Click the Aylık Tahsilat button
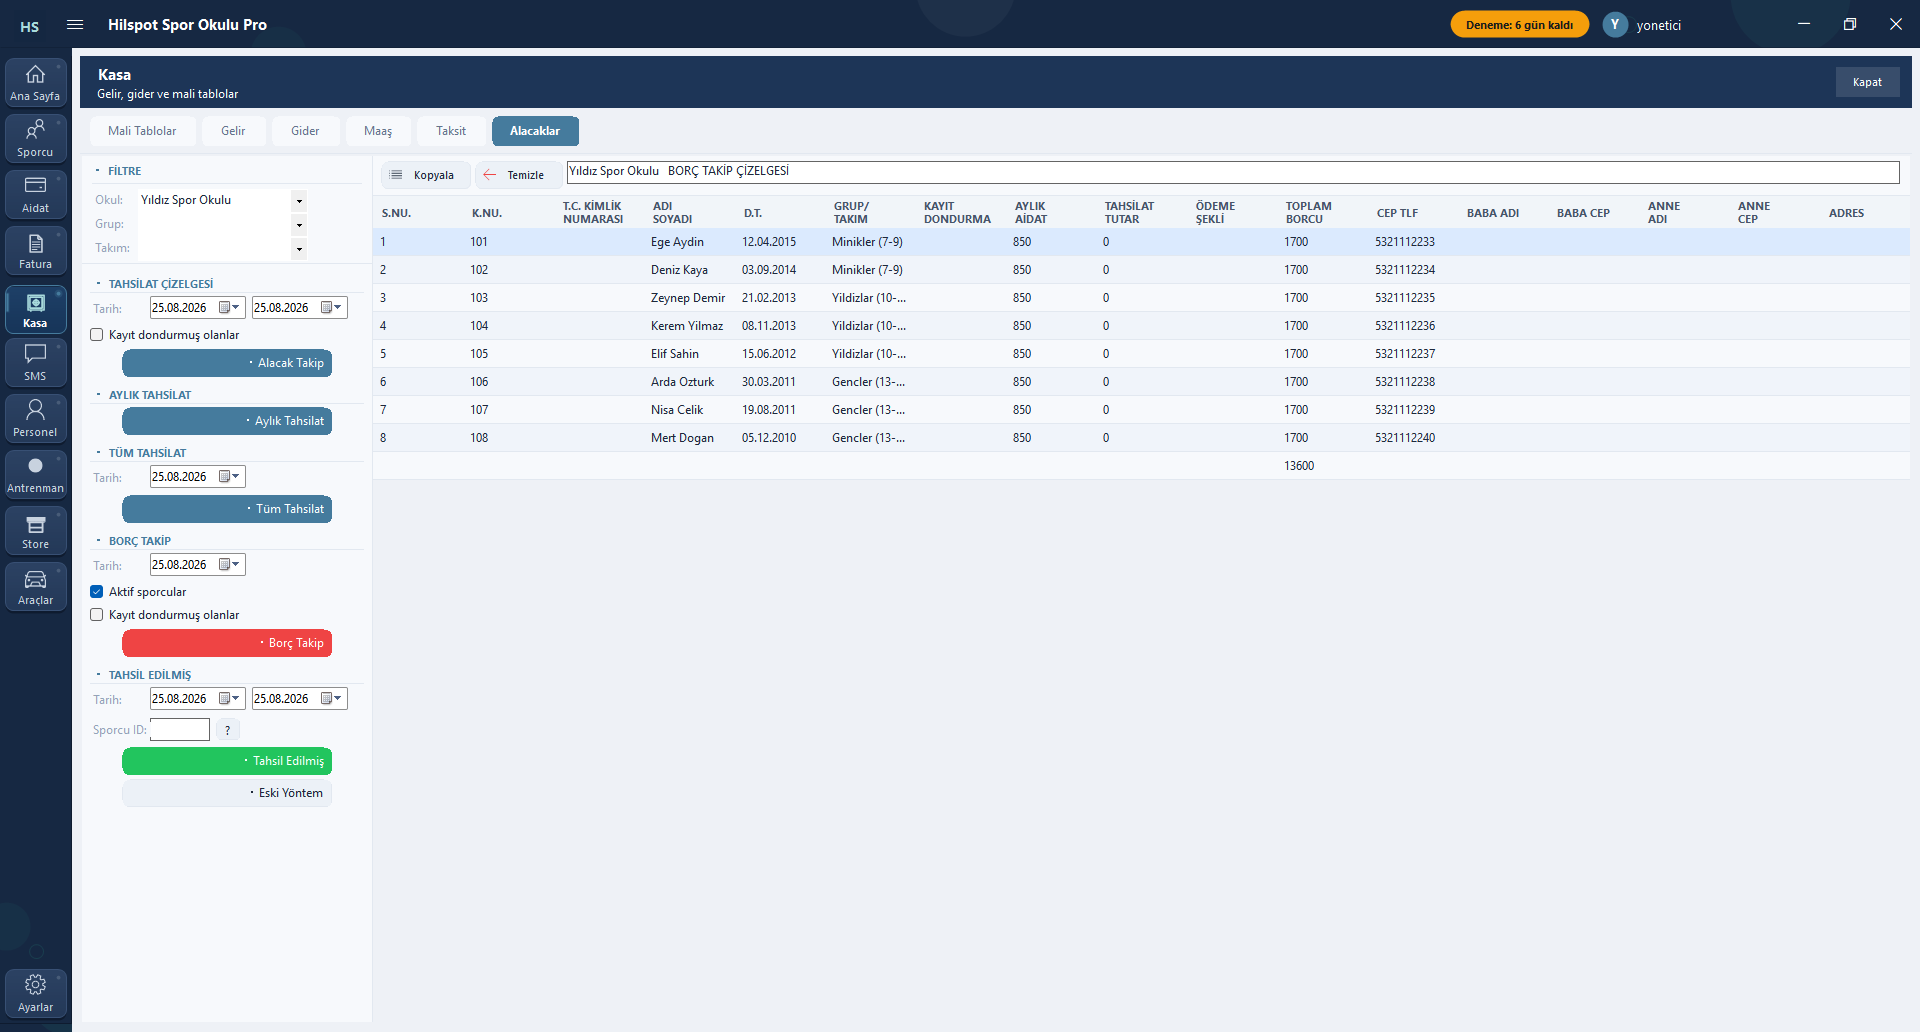The image size is (1920, 1032). 227,421
